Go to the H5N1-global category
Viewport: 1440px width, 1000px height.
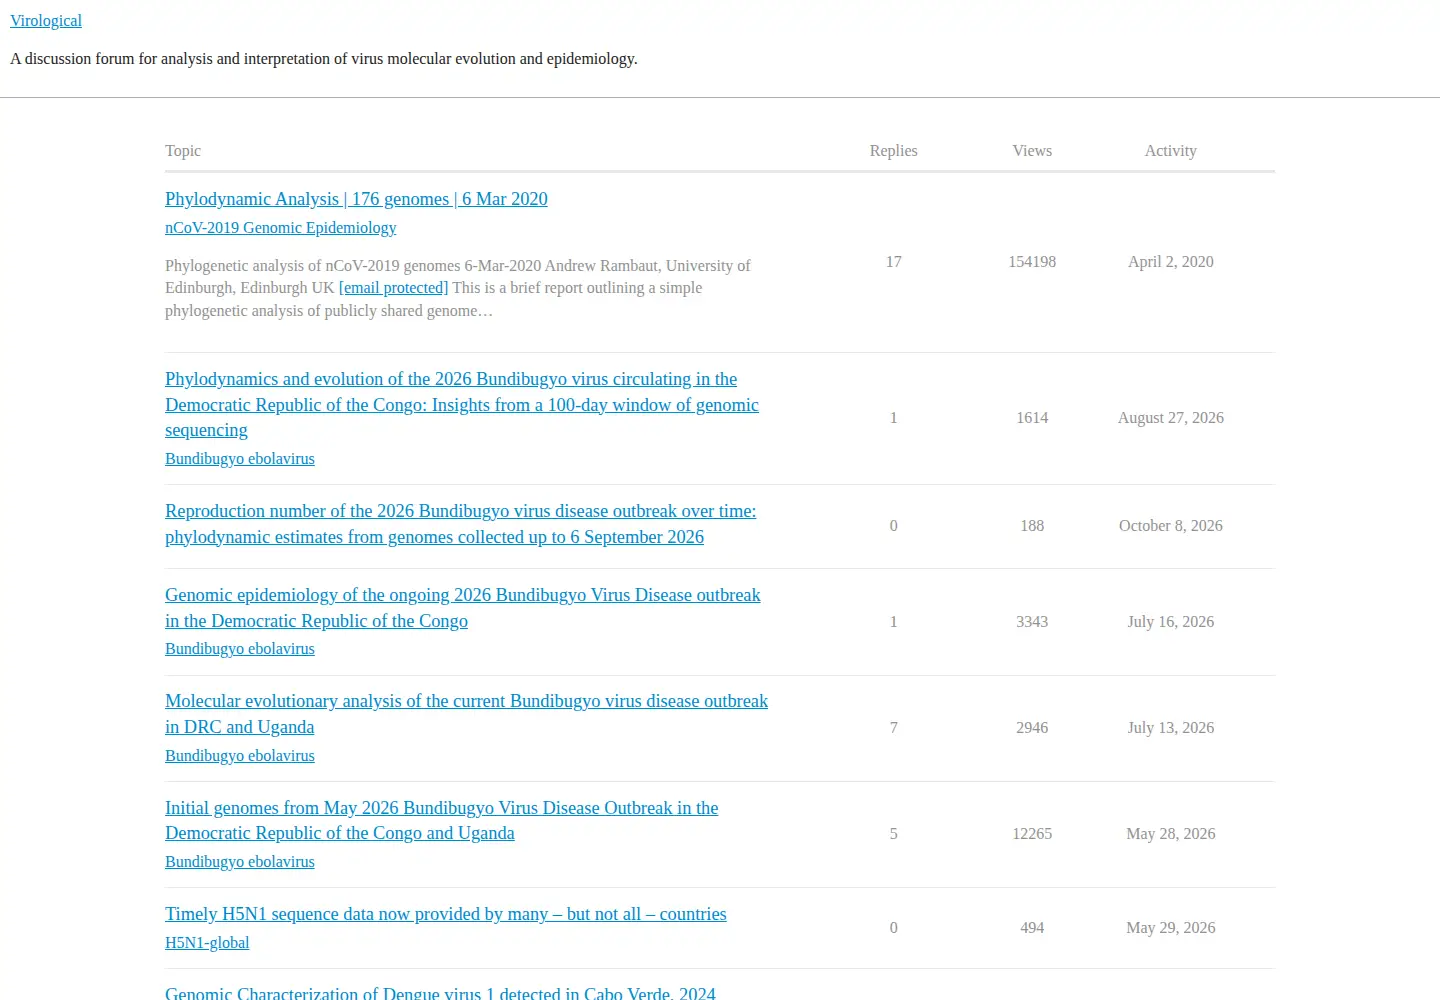(x=207, y=943)
